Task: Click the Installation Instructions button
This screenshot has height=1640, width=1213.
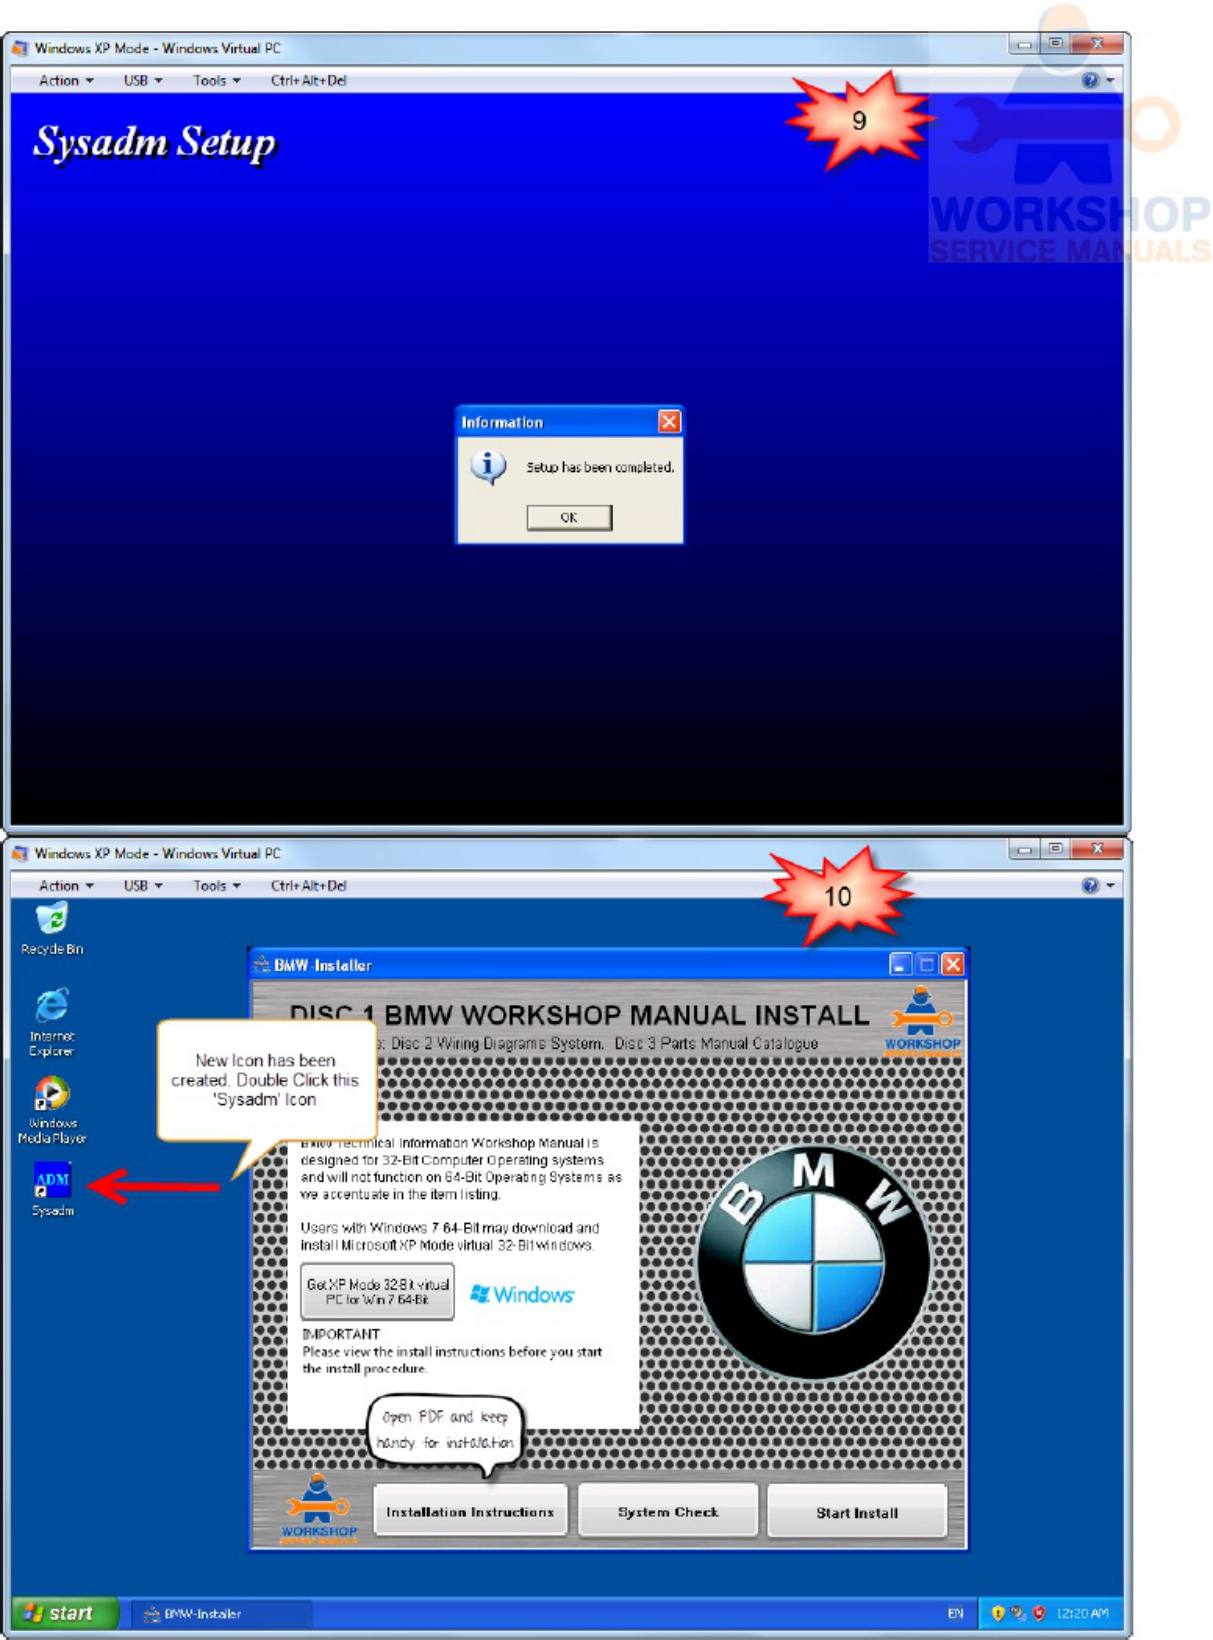Action: point(470,1511)
